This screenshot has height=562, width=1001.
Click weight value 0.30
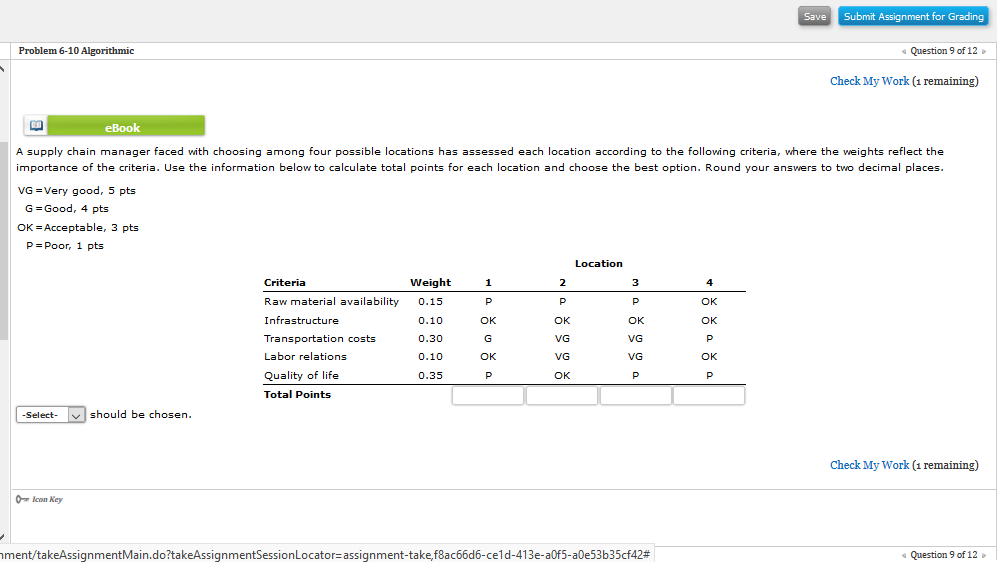[x=430, y=338]
